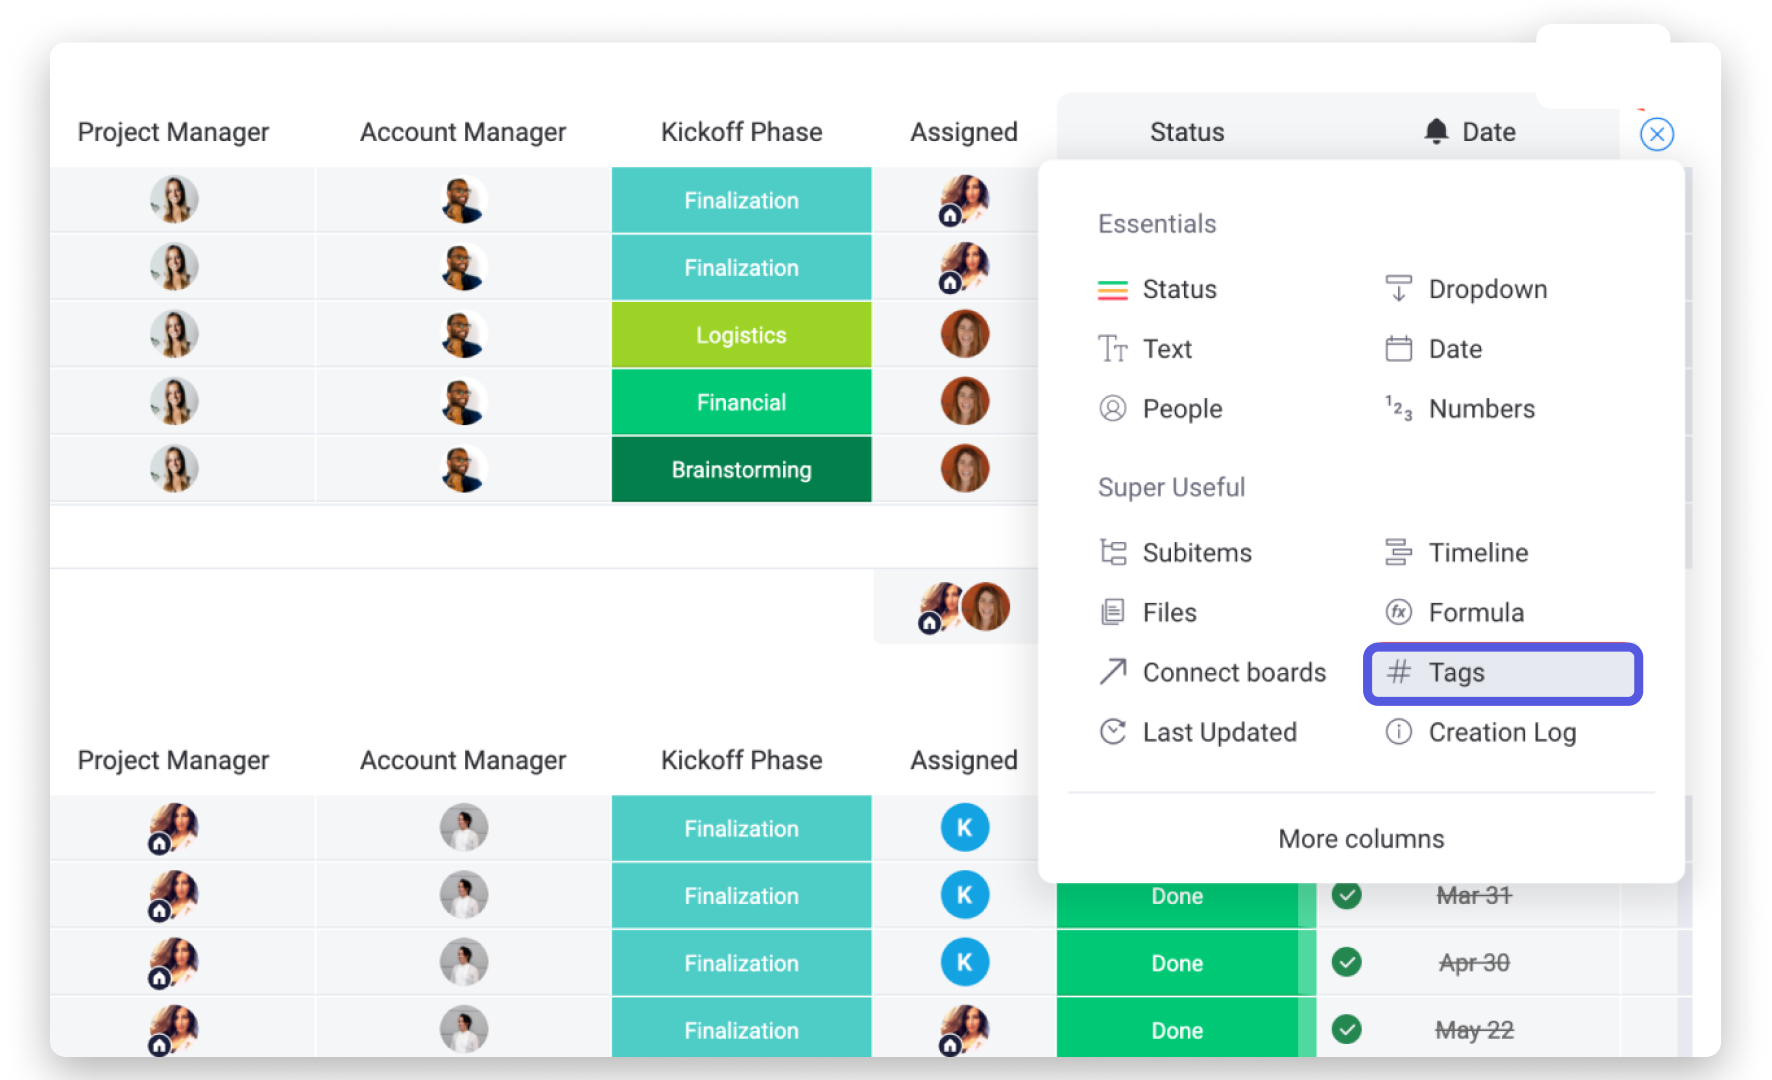Close the add column menu with X
The image size is (1772, 1080).
pos(1656,134)
